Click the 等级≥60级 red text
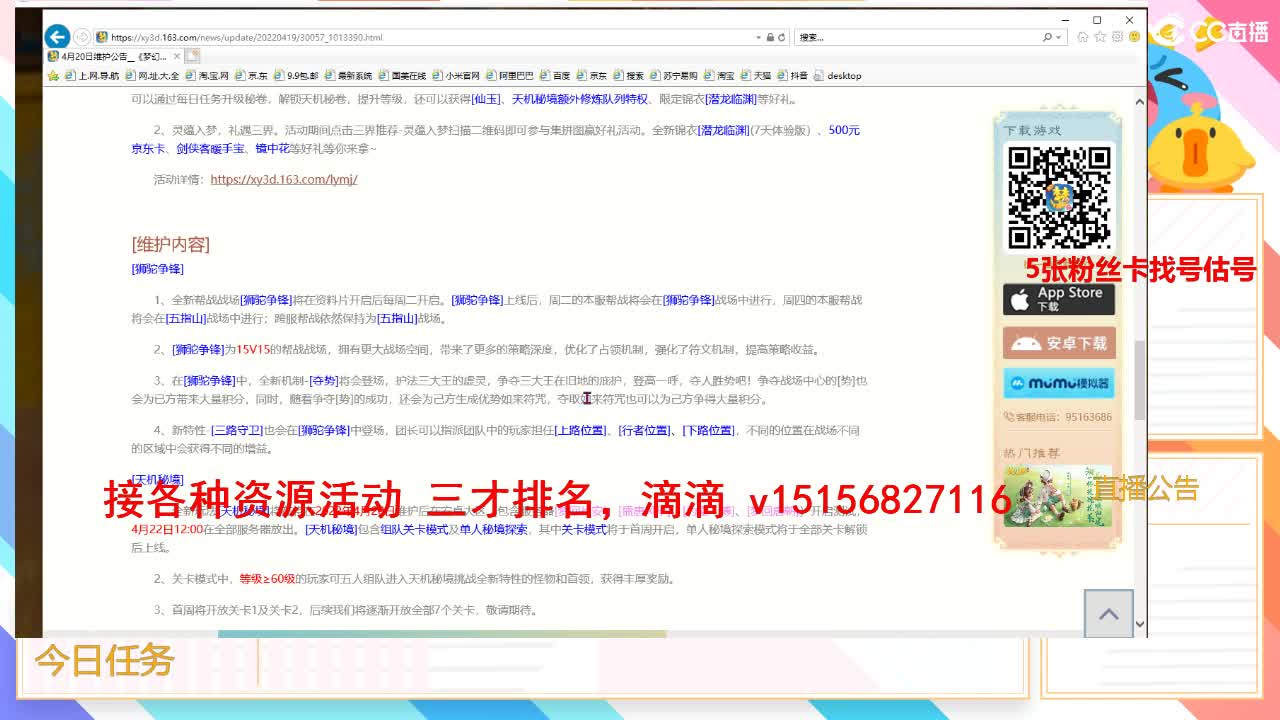The width and height of the screenshot is (1280, 720). point(268,579)
